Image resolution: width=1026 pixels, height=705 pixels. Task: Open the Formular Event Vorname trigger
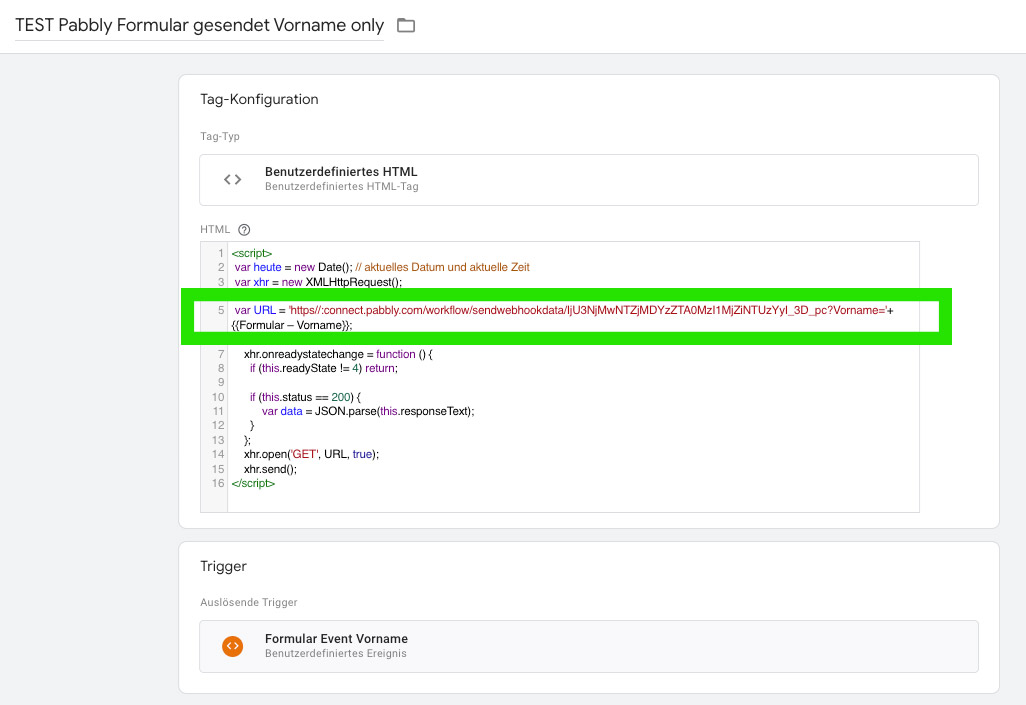tap(589, 646)
